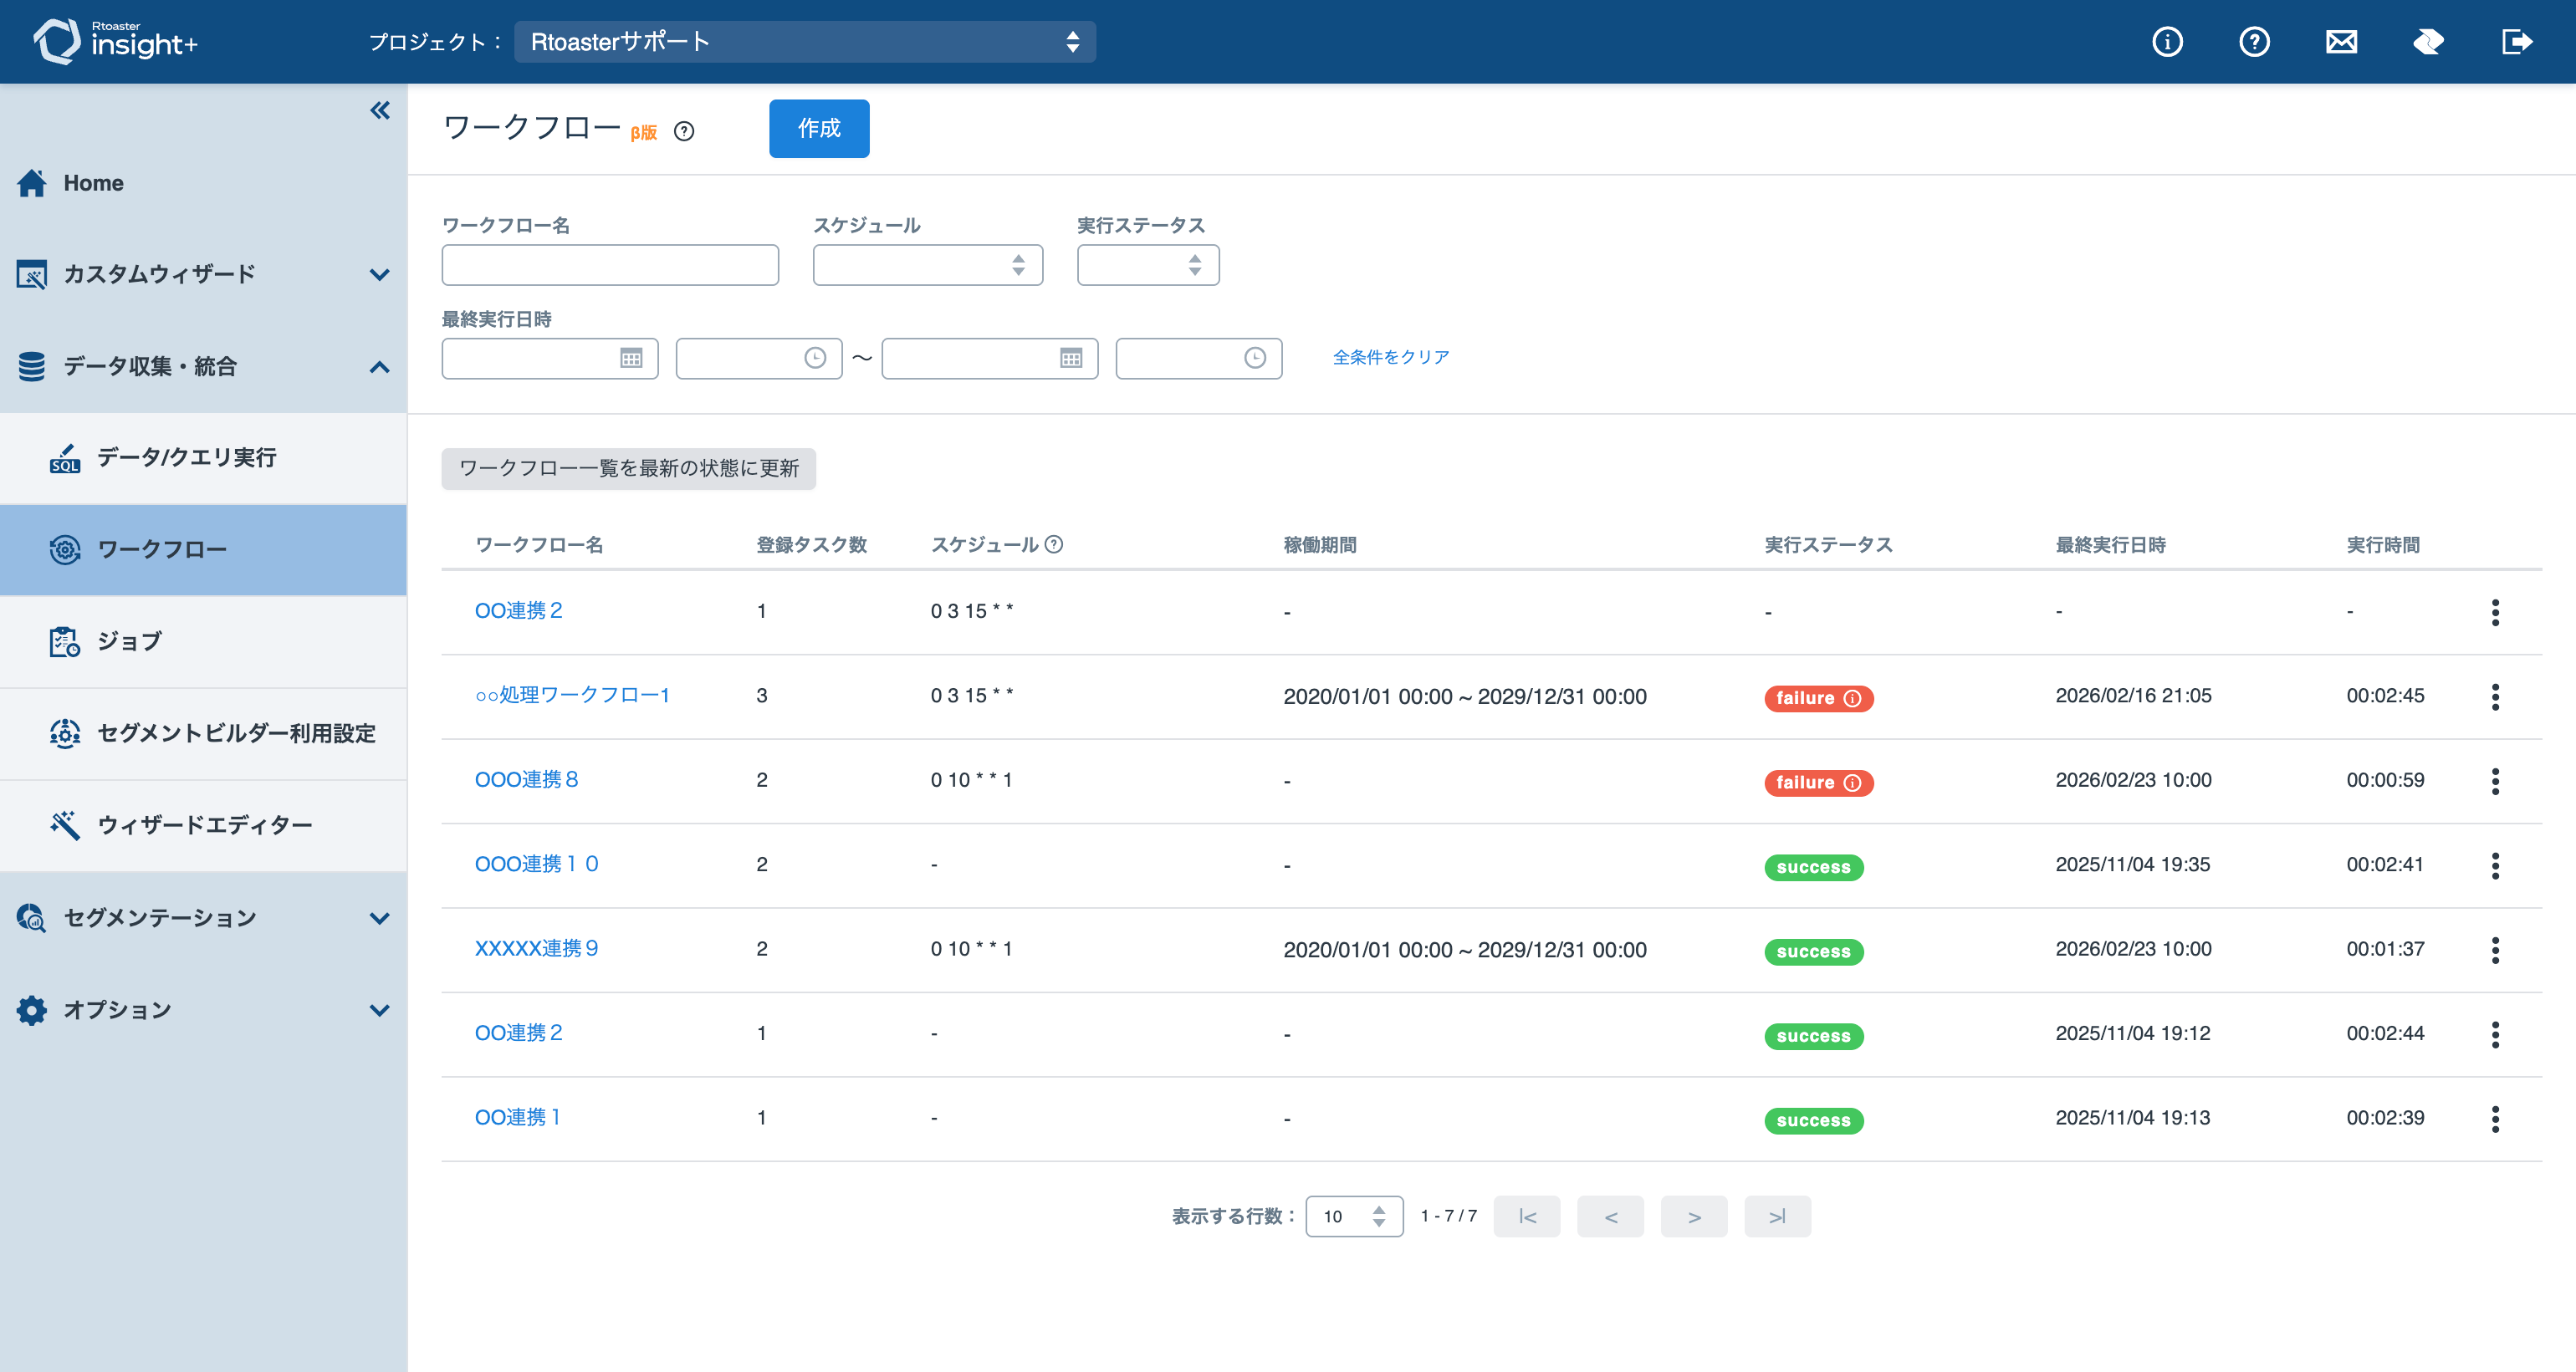
Task: Go to the previous page of results
Action: [x=1610, y=1216]
